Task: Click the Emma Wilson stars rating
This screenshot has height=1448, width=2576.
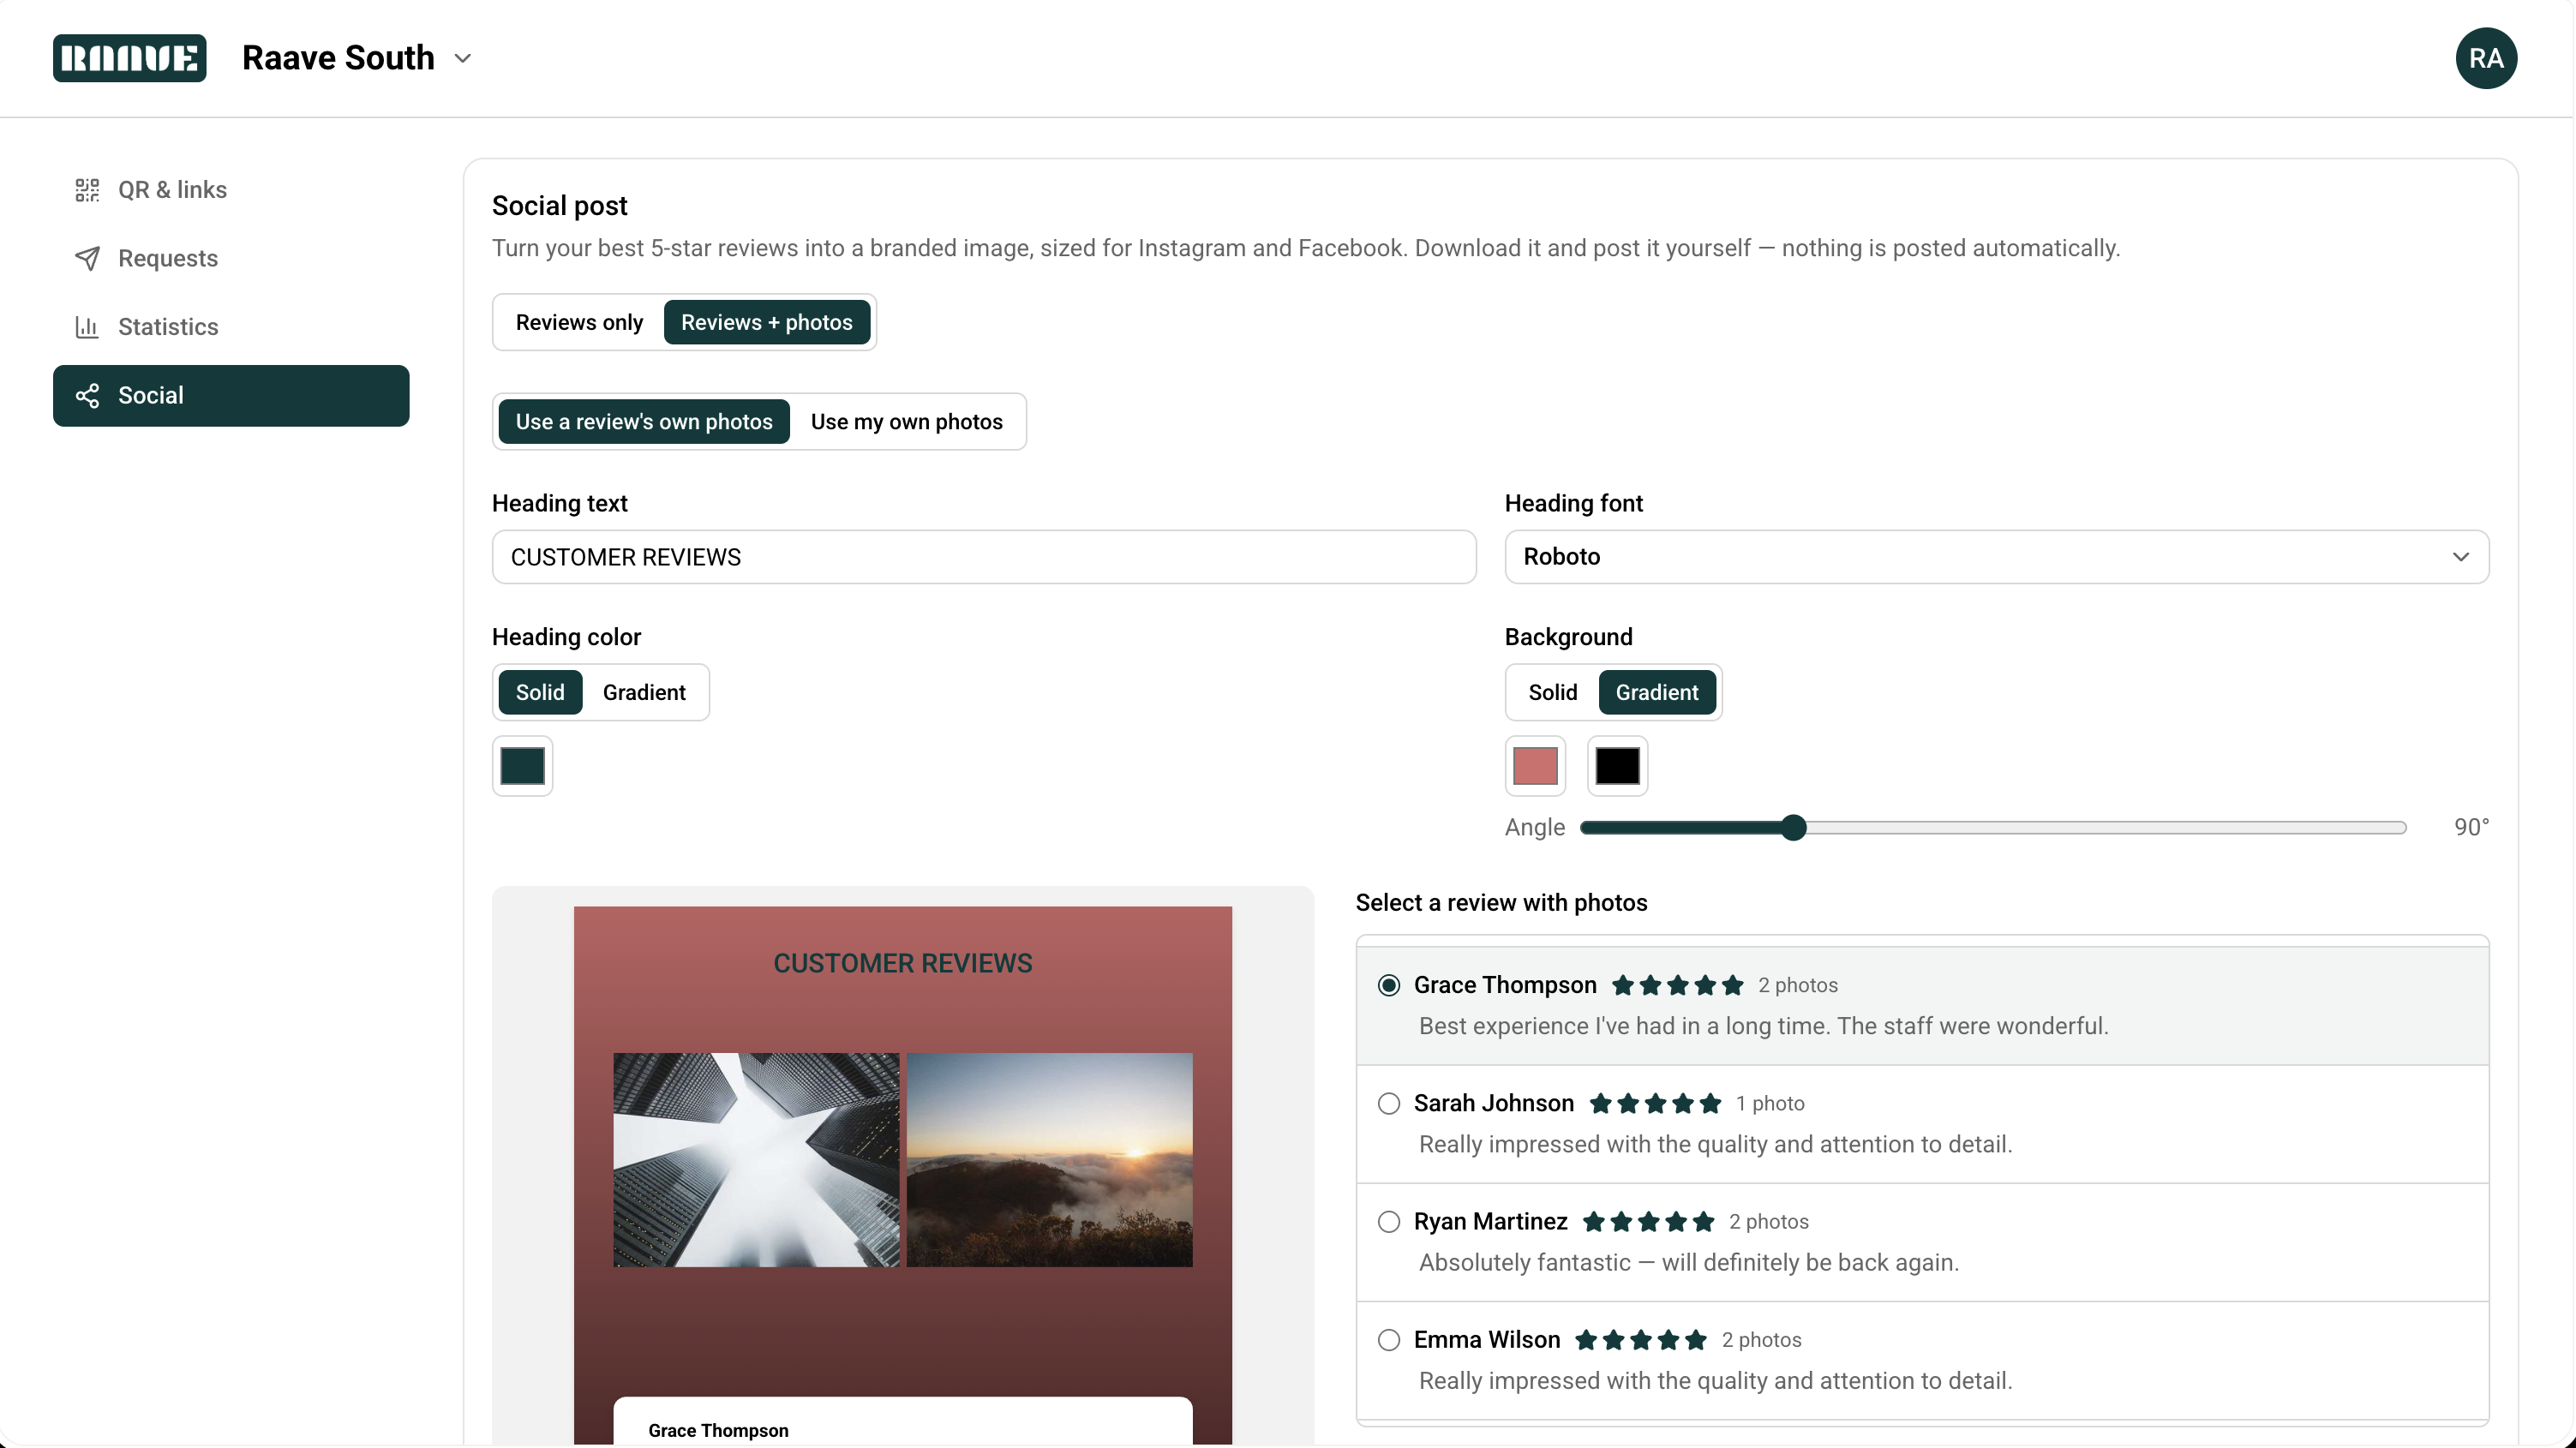Action: pos(1640,1340)
